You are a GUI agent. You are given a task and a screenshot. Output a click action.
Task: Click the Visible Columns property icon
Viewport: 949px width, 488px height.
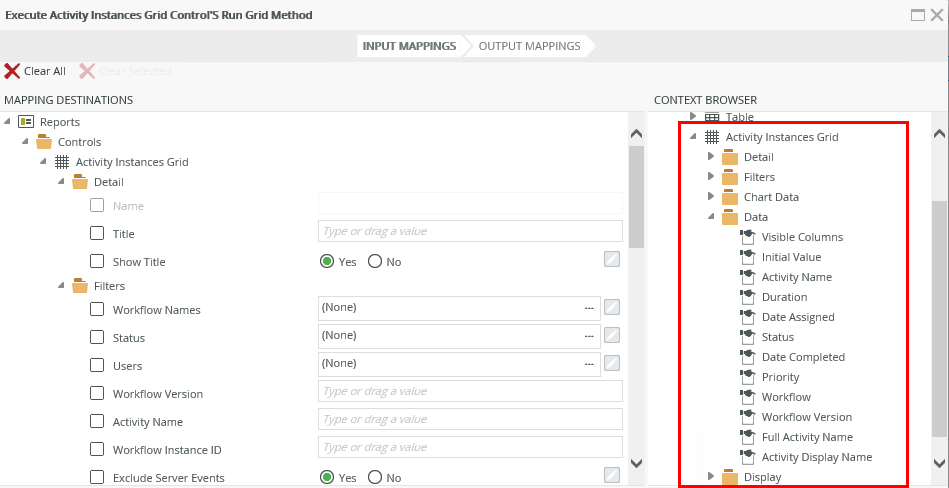(x=747, y=237)
